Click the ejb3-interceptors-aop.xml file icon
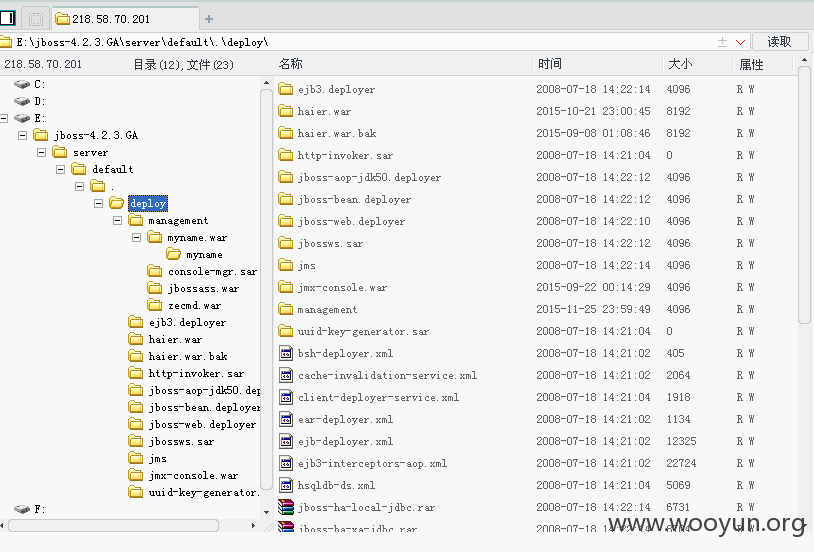This screenshot has height=552, width=814. [x=286, y=463]
